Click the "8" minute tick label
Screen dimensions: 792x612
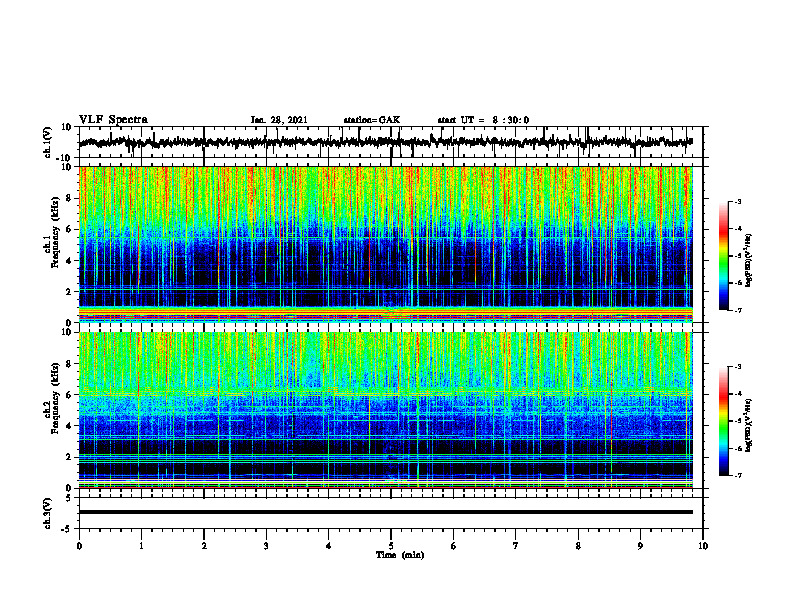pyautogui.click(x=578, y=546)
